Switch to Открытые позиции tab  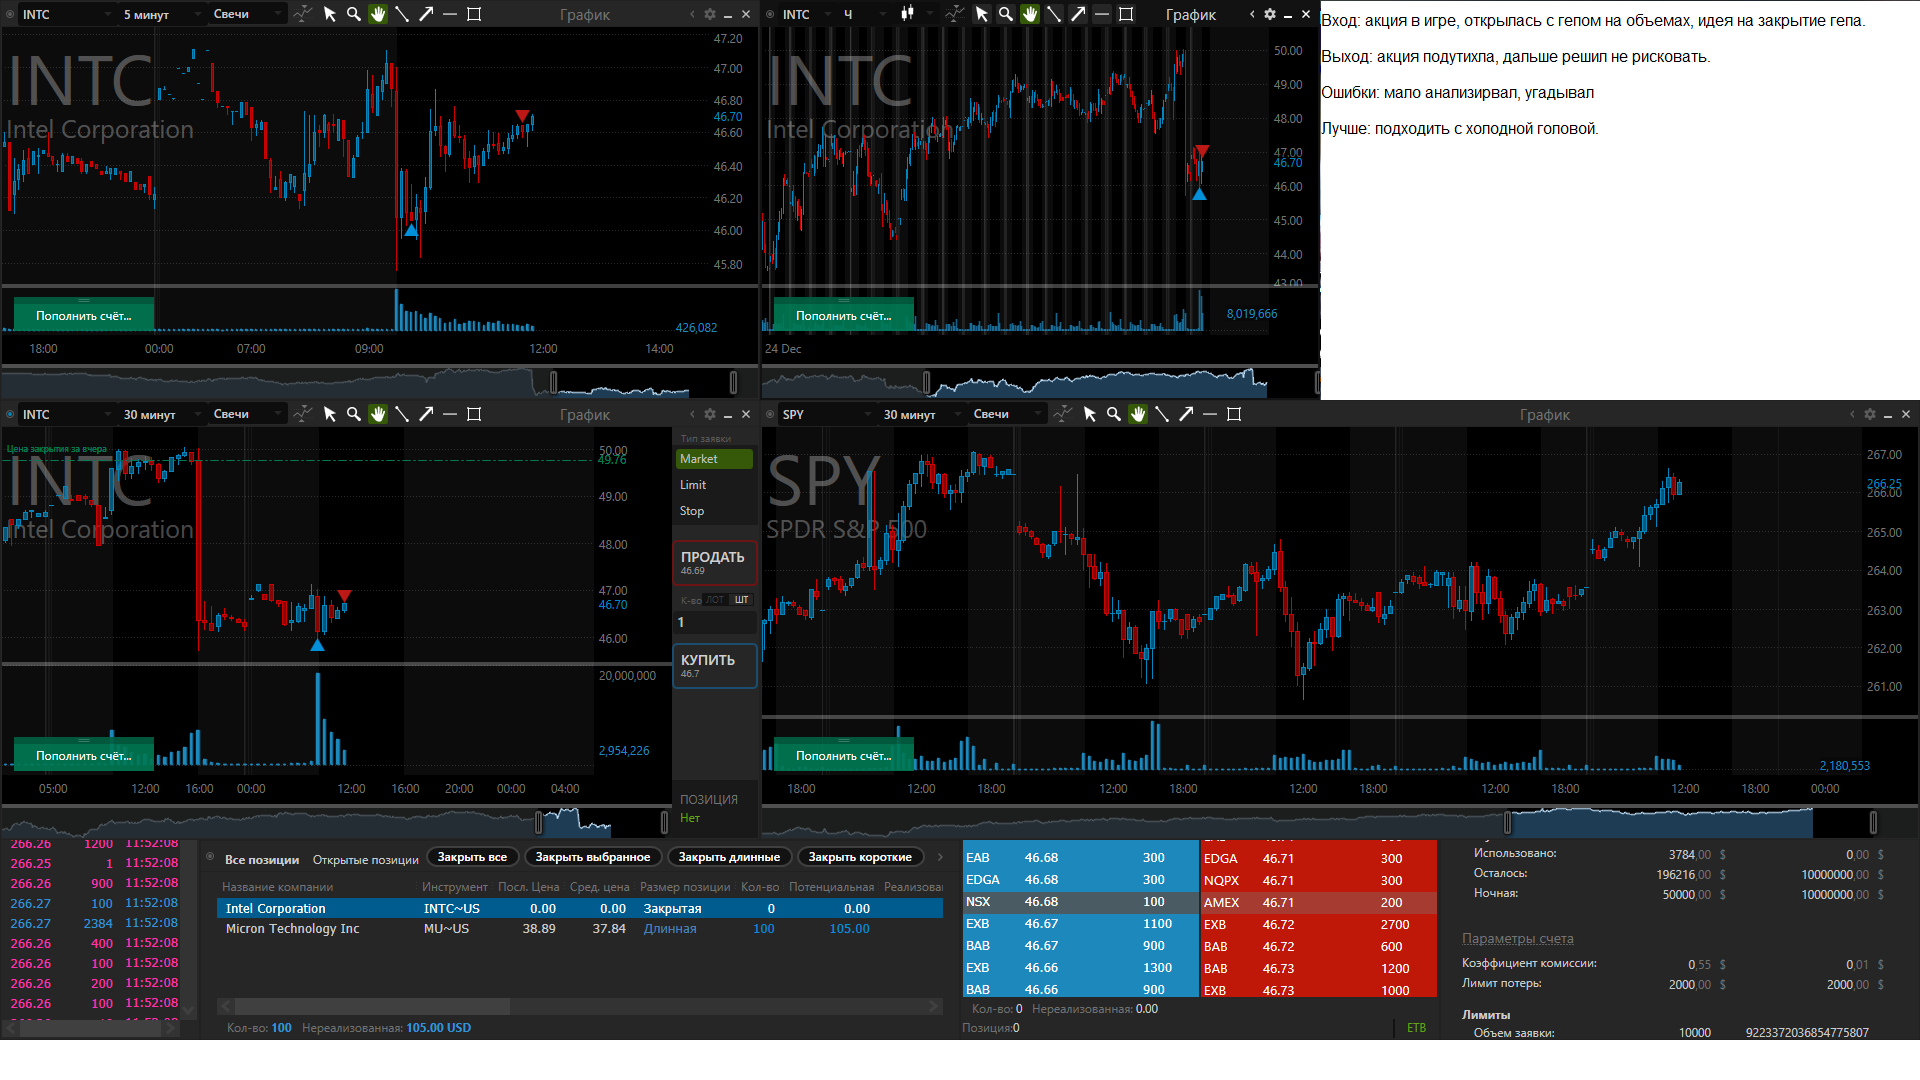(365, 859)
